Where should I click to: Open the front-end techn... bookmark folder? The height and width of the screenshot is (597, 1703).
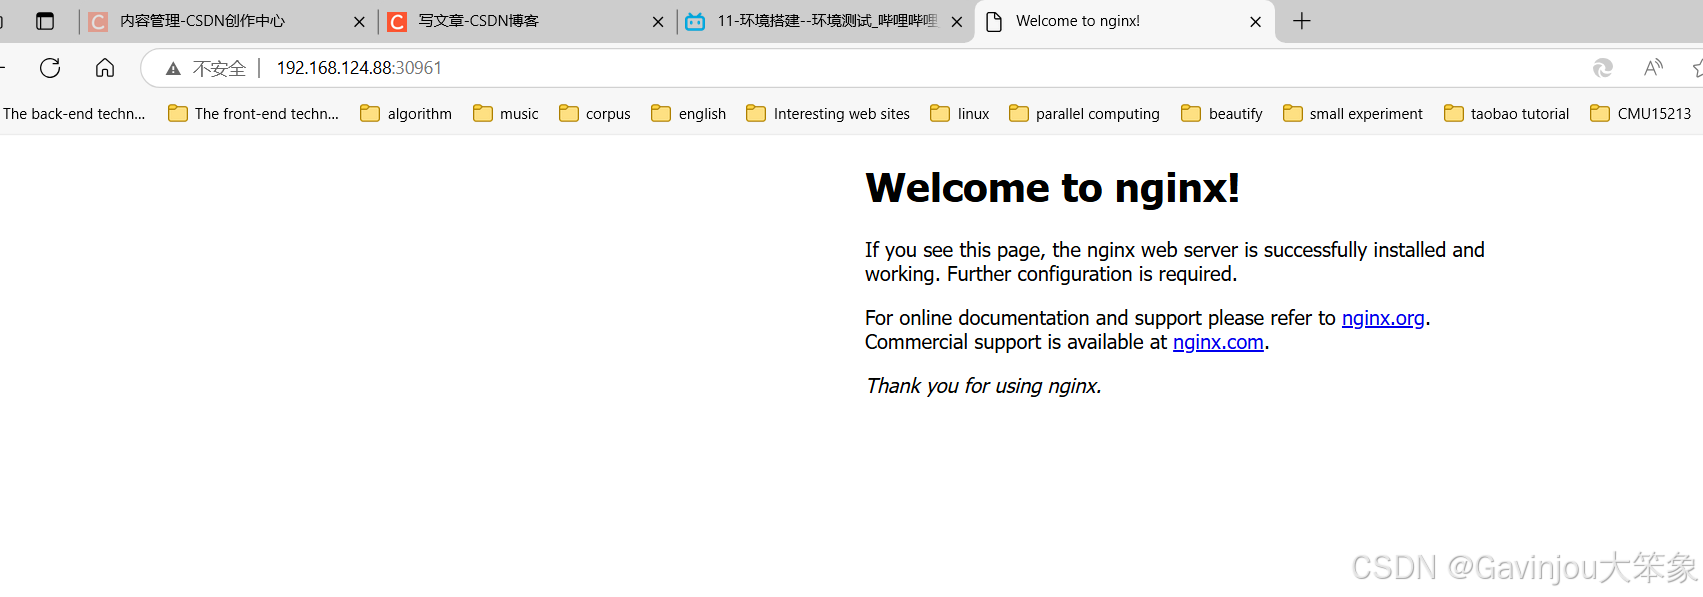pos(253,114)
